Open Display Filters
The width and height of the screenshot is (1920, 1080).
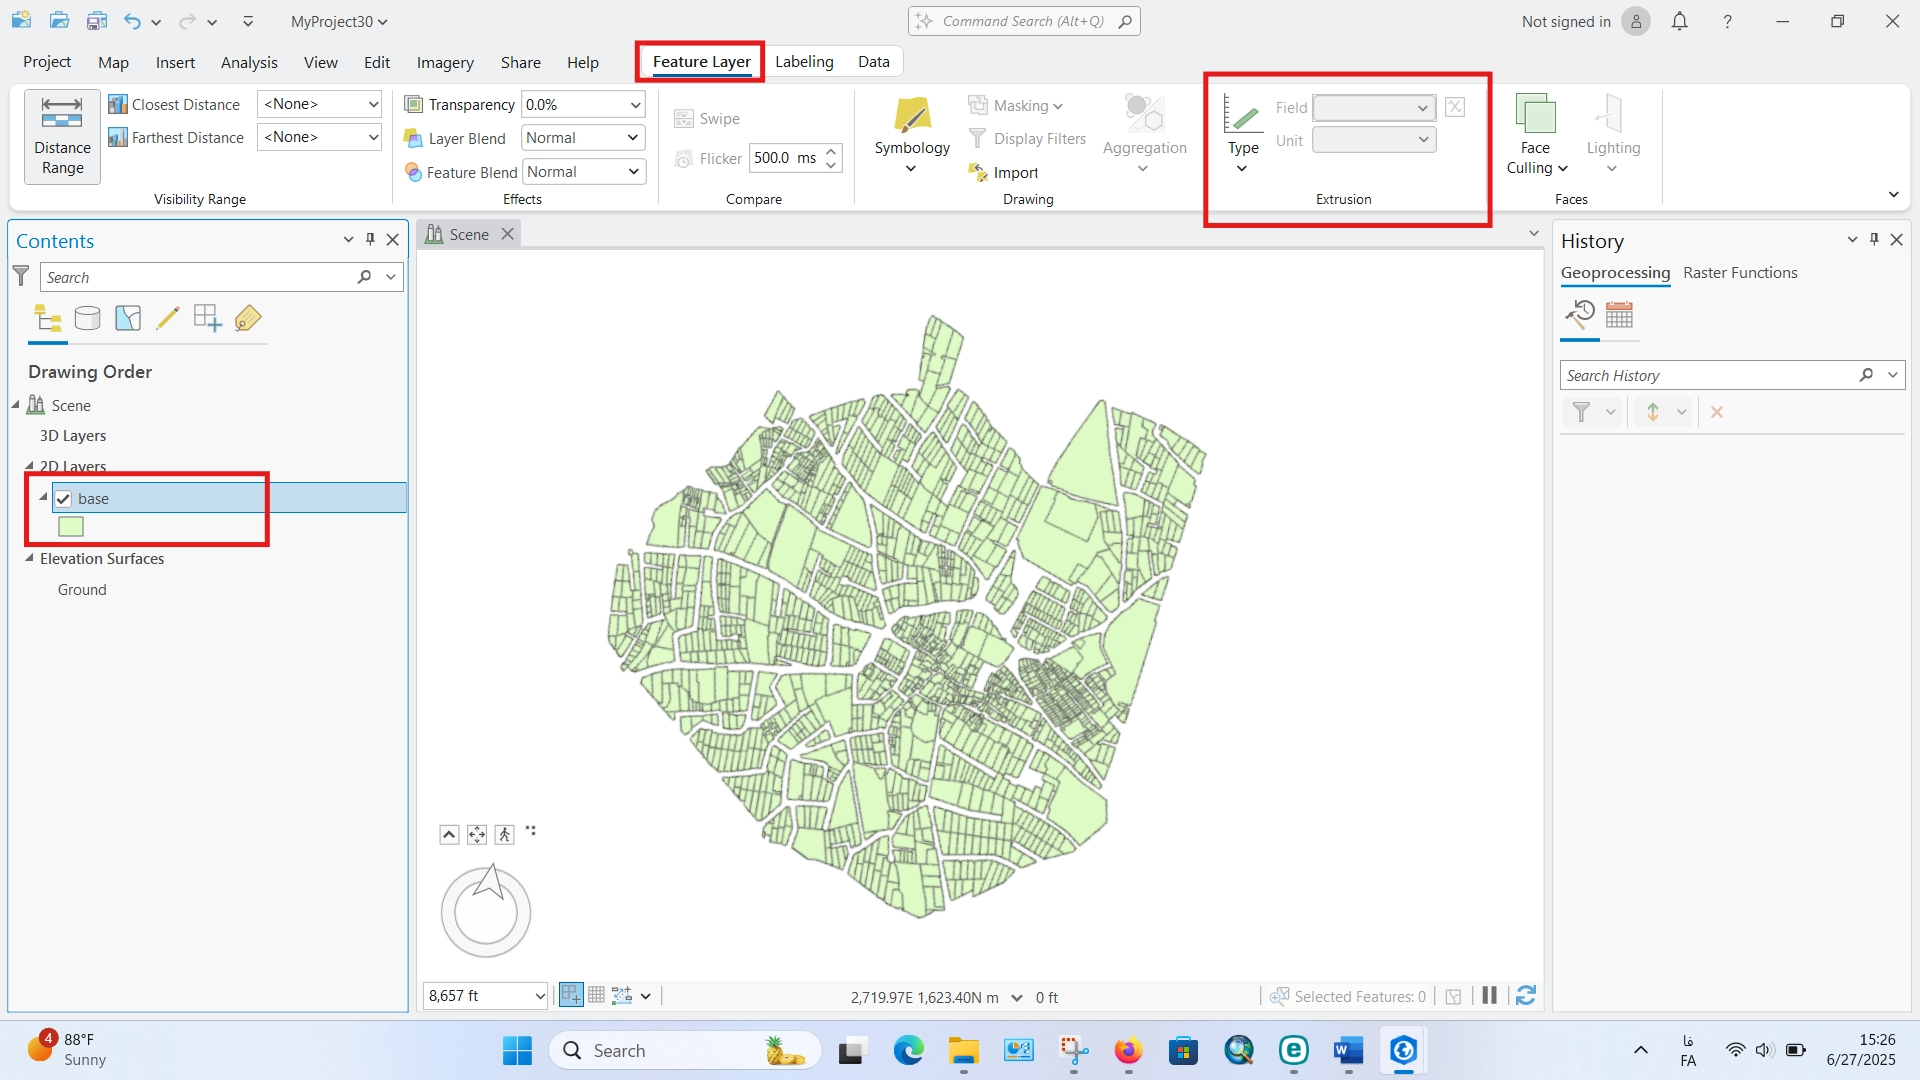click(x=1027, y=139)
